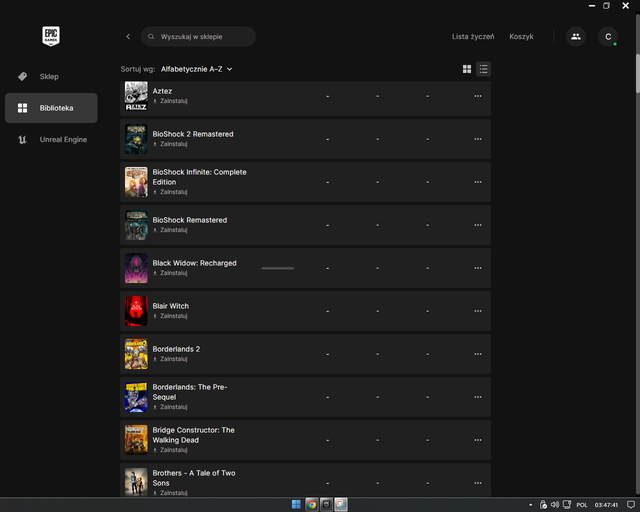Viewport: 640px width, 512px height.
Task: Install Blair Witch via Zainstaluj
Action: 170,316
